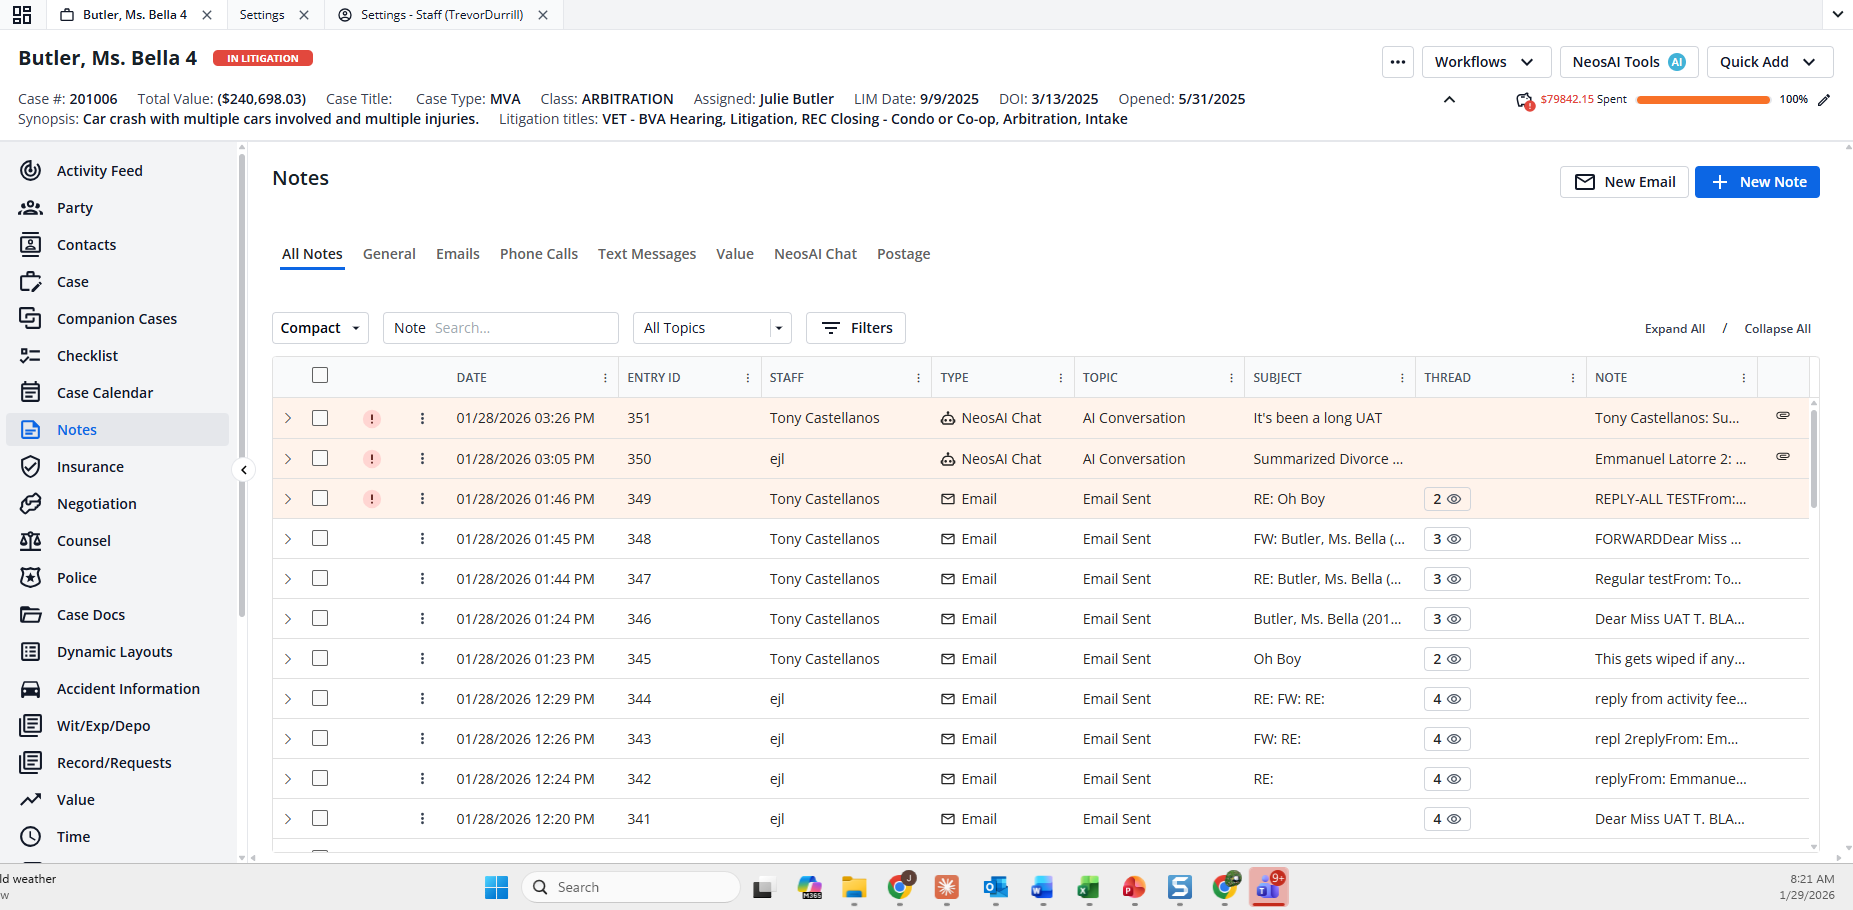Screen dimensions: 1853x910
Task: Open Microsoft Teams from the taskbar
Action: pos(1268,887)
